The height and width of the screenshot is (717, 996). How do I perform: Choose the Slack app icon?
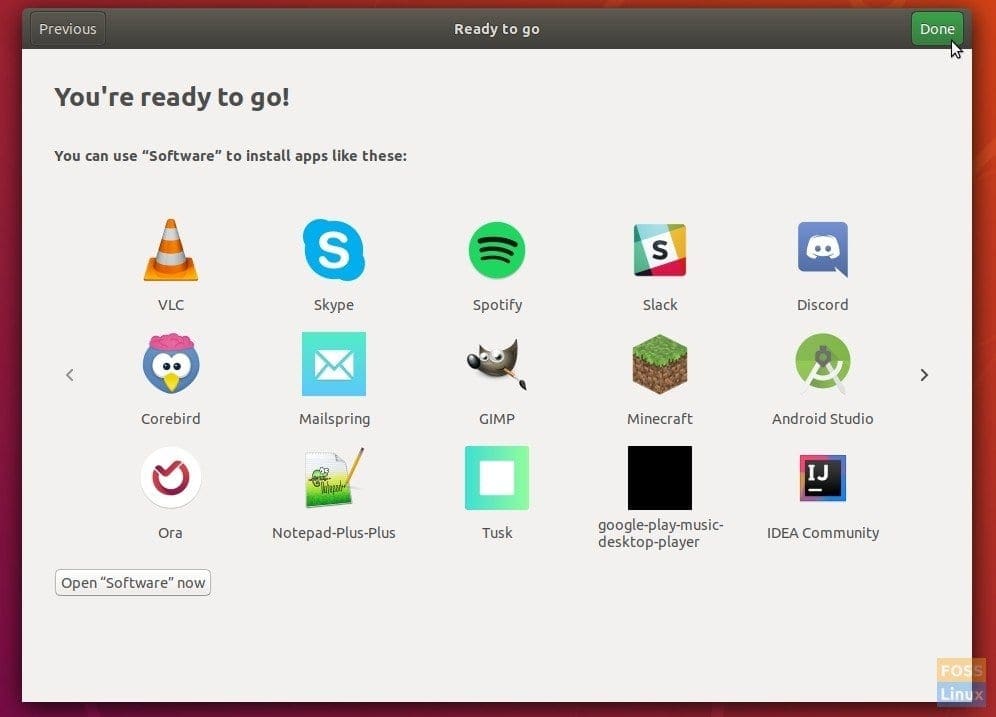pyautogui.click(x=660, y=250)
